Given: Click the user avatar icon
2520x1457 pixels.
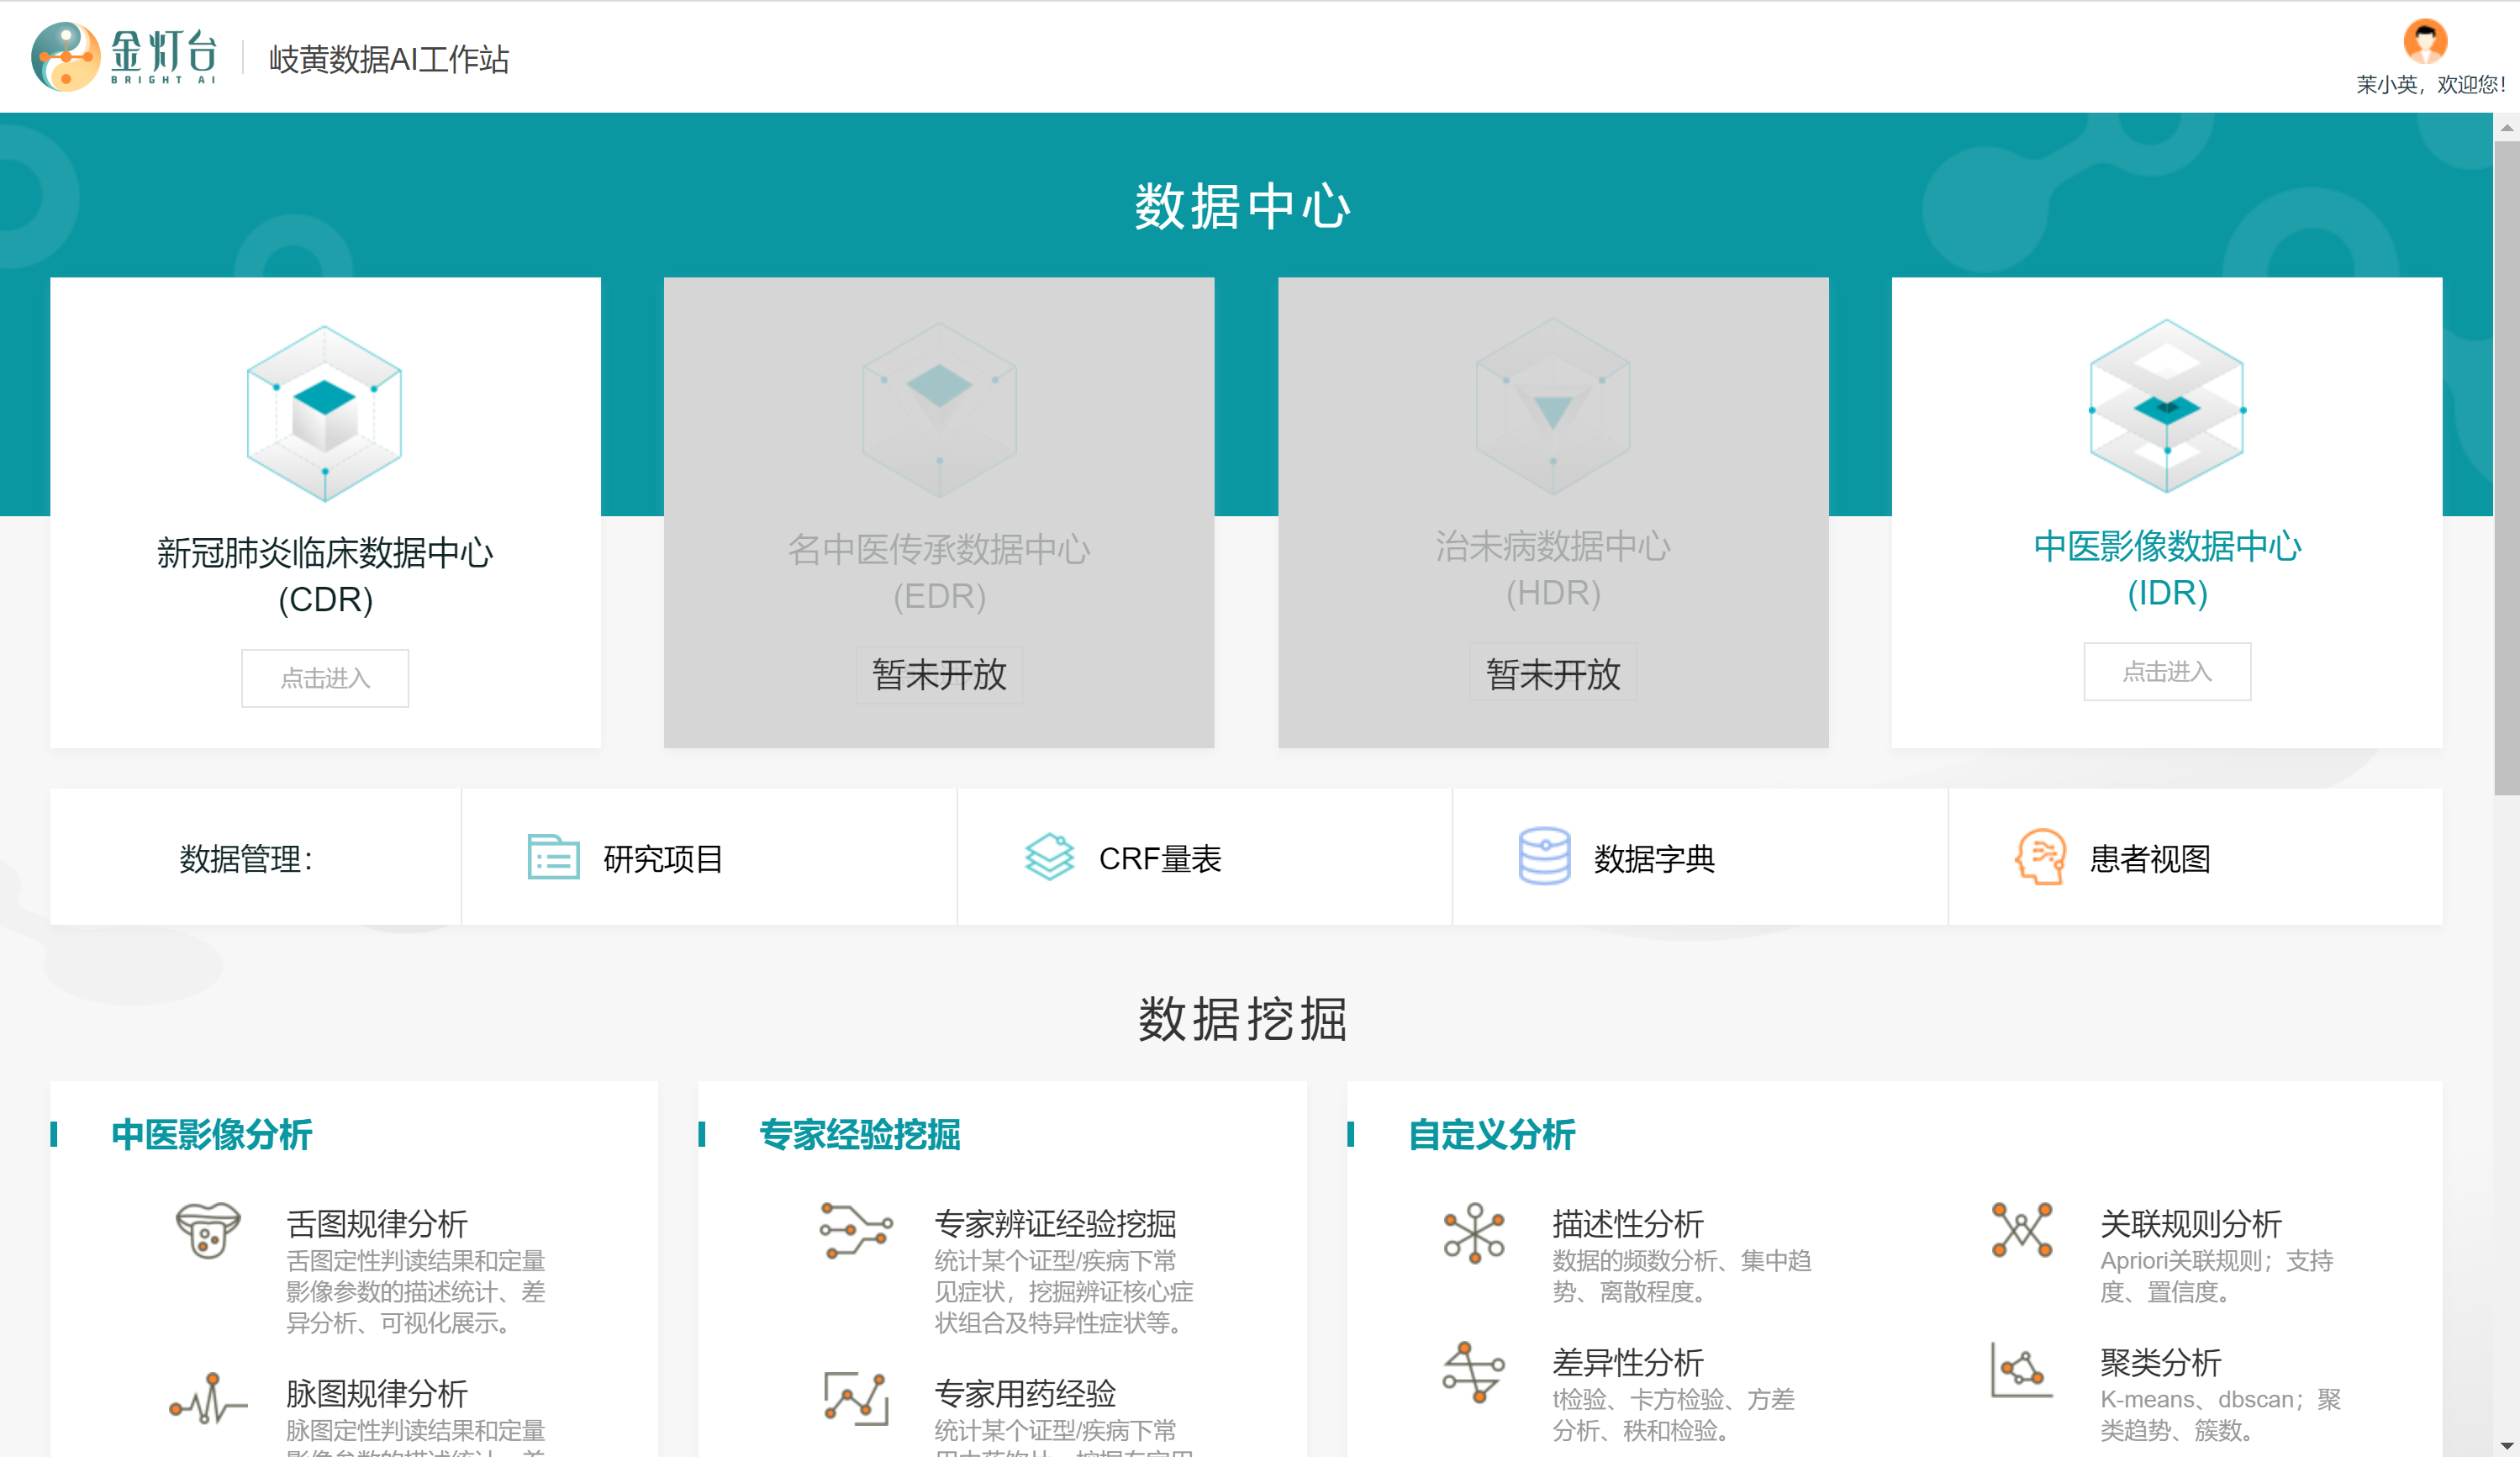Looking at the screenshot, I should click(x=2424, y=41).
